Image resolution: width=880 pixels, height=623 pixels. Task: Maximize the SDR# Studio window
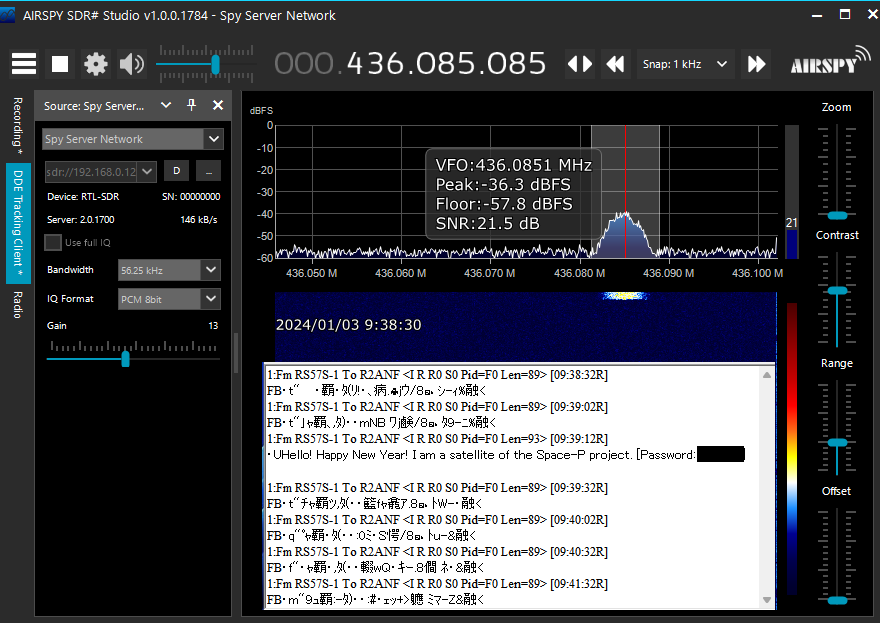845,15
